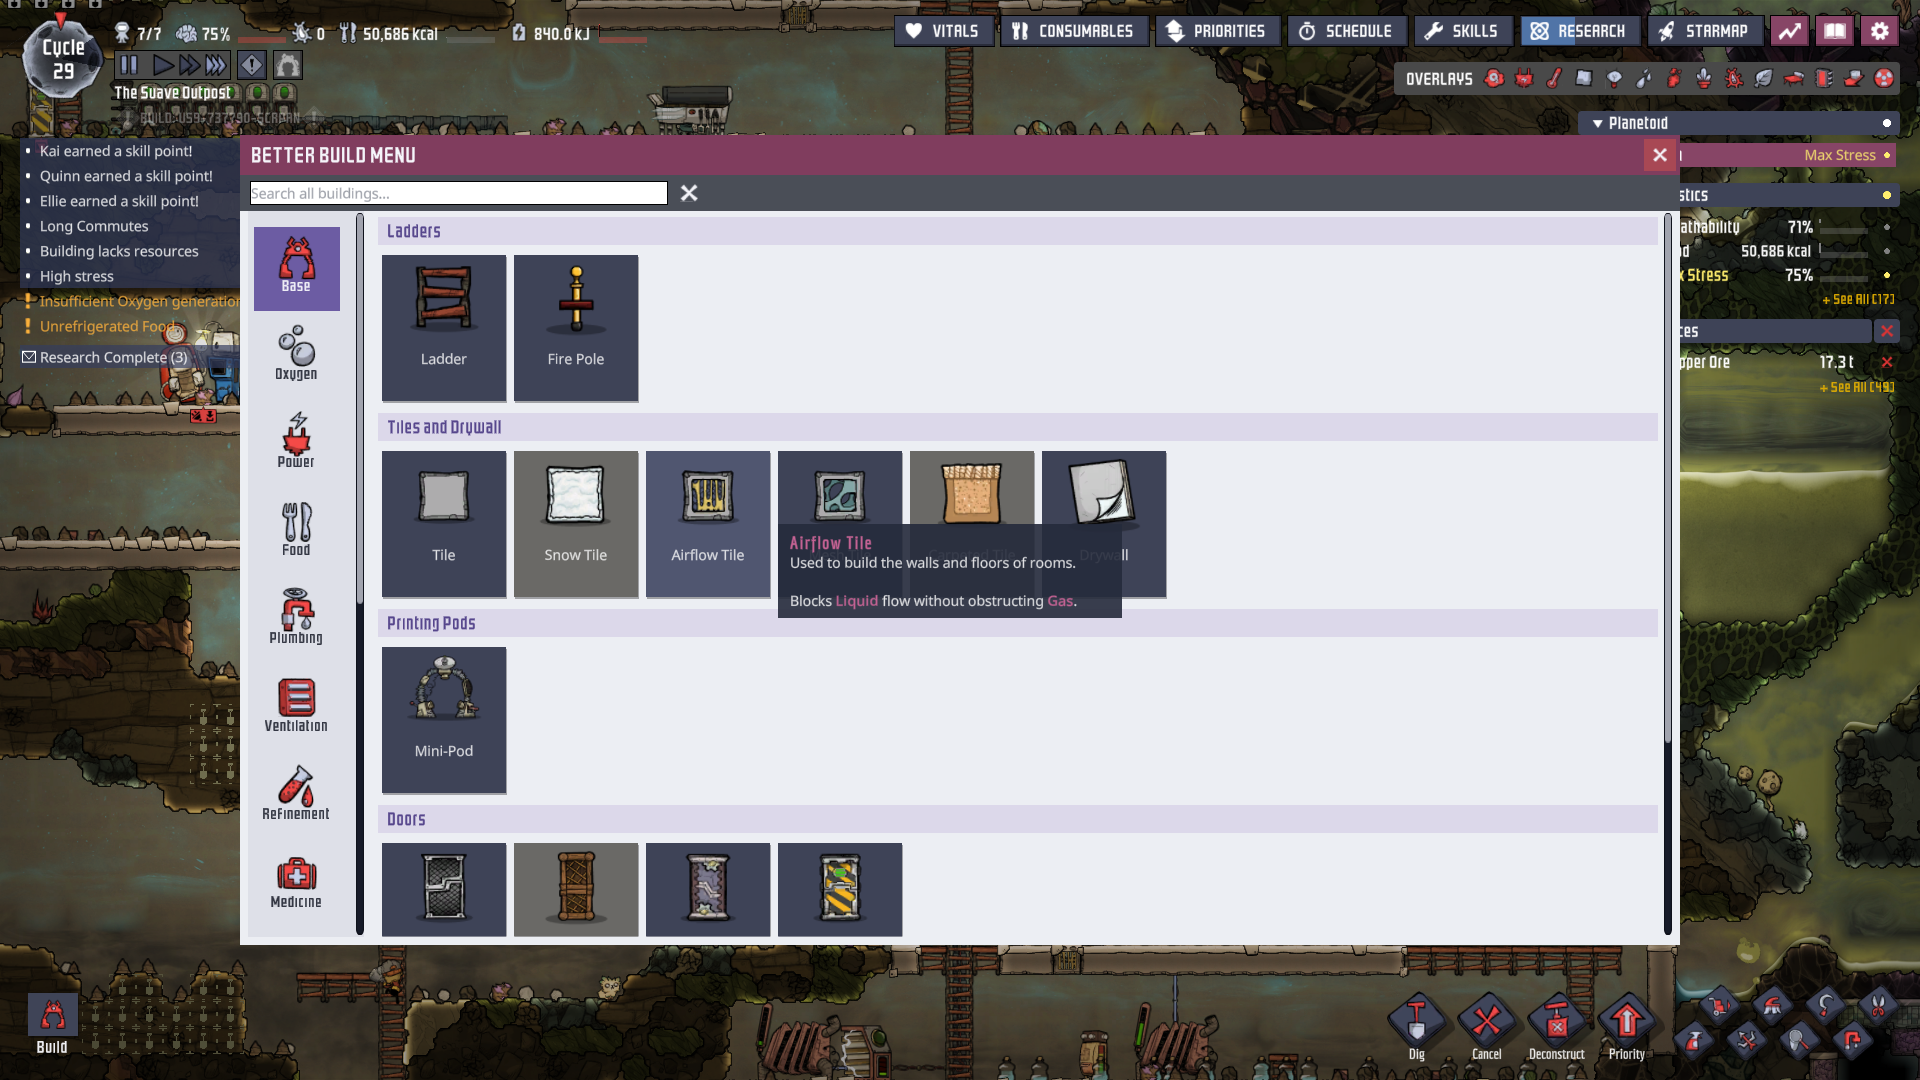Image resolution: width=1920 pixels, height=1080 pixels.
Task: Click the Ladders category header
Action: tap(1018, 231)
